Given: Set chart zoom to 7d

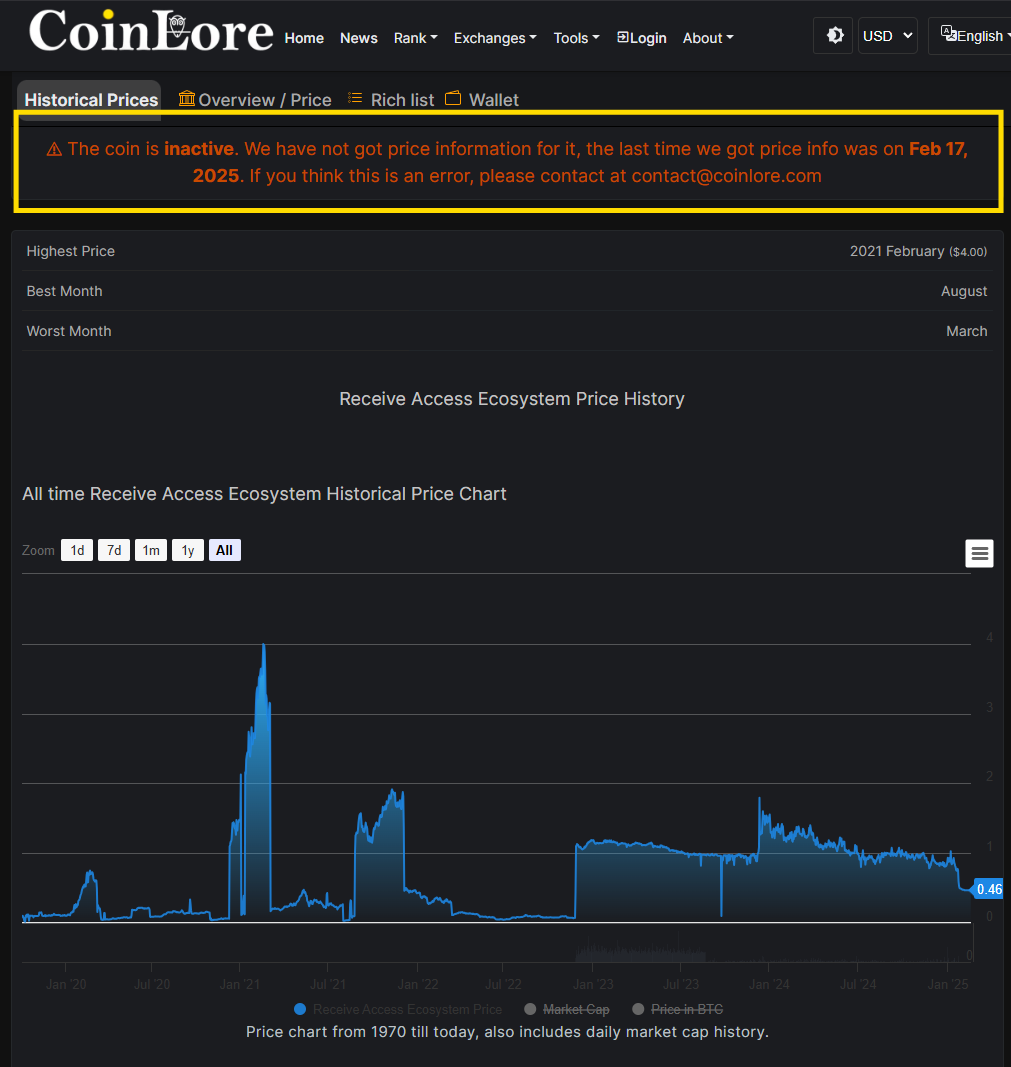Looking at the screenshot, I should point(114,550).
